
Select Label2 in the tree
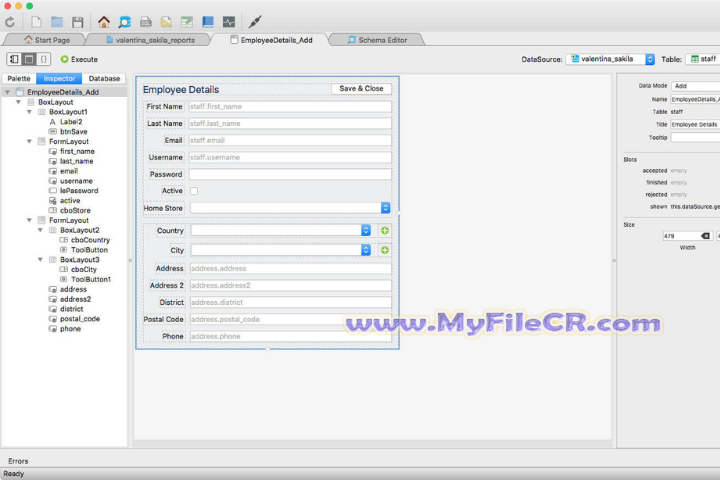click(x=71, y=122)
